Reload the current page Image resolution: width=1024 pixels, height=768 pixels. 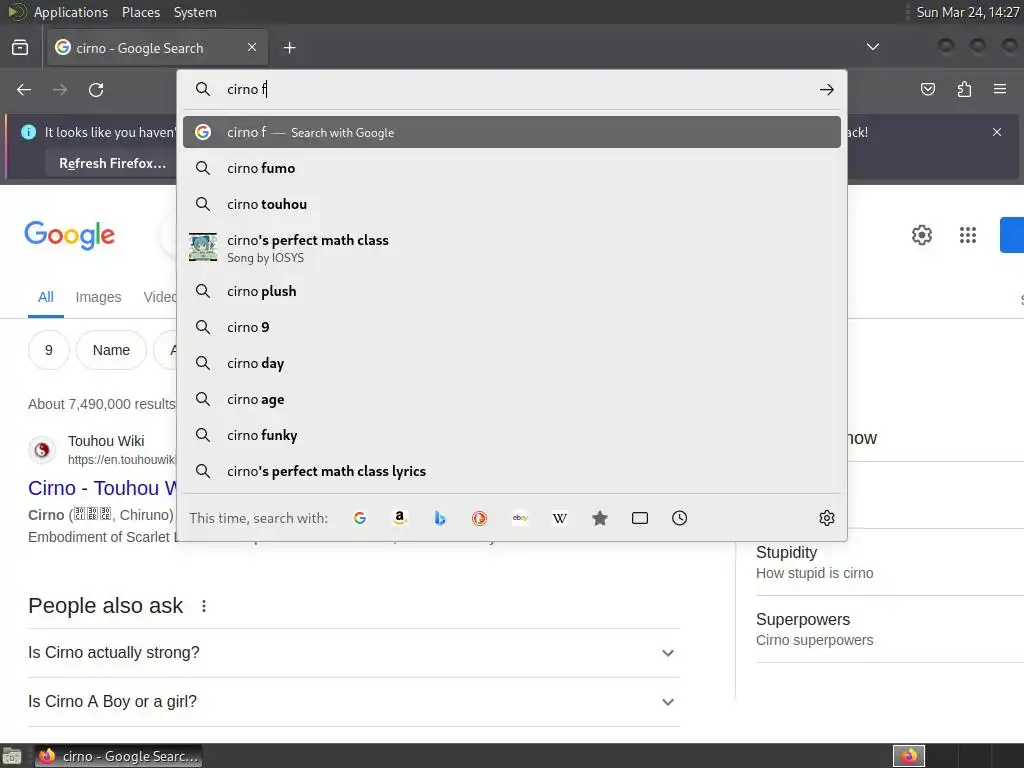(96, 89)
